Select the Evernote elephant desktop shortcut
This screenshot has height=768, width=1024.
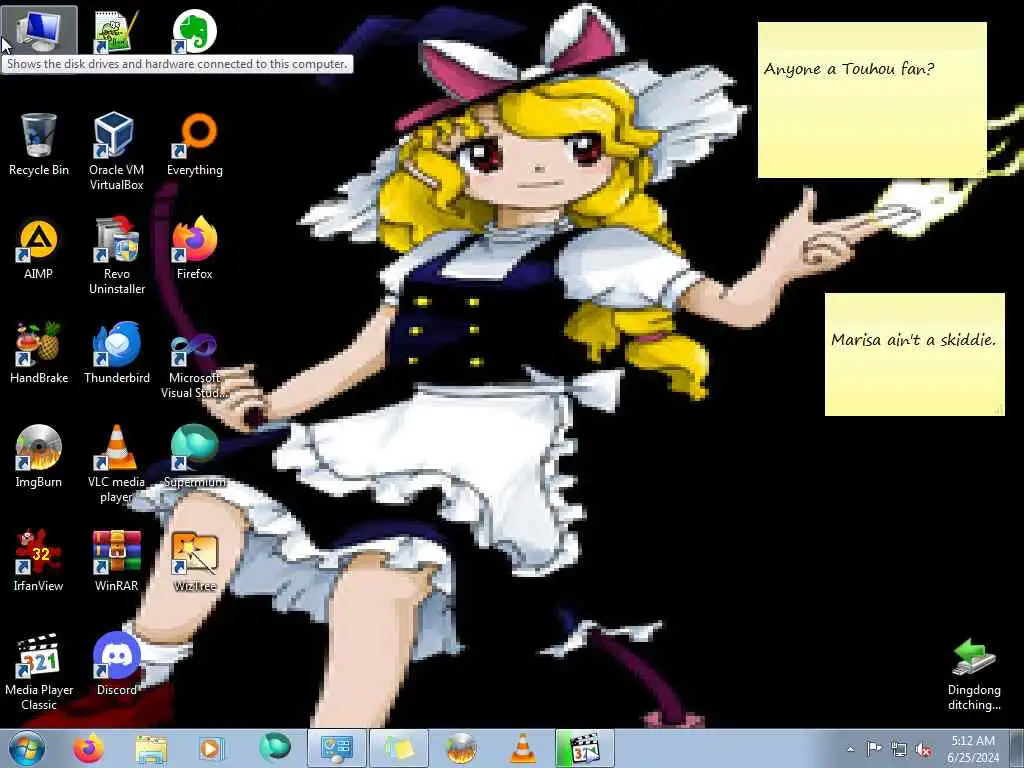click(x=194, y=31)
